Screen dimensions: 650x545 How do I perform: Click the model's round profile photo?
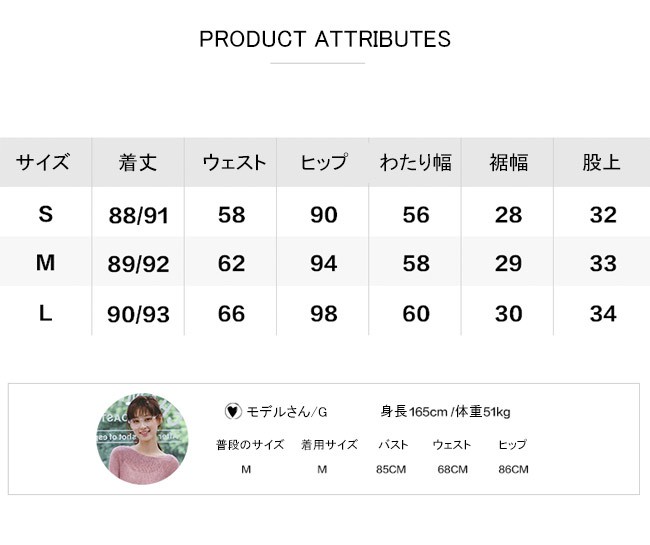coord(142,439)
